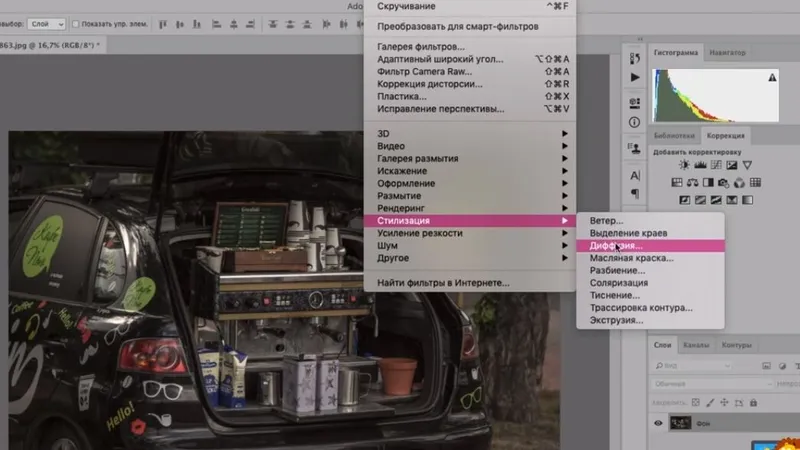Screen dimensions: 800x450
Task: Add a Brightness/Contrast adjustment
Action: point(685,164)
